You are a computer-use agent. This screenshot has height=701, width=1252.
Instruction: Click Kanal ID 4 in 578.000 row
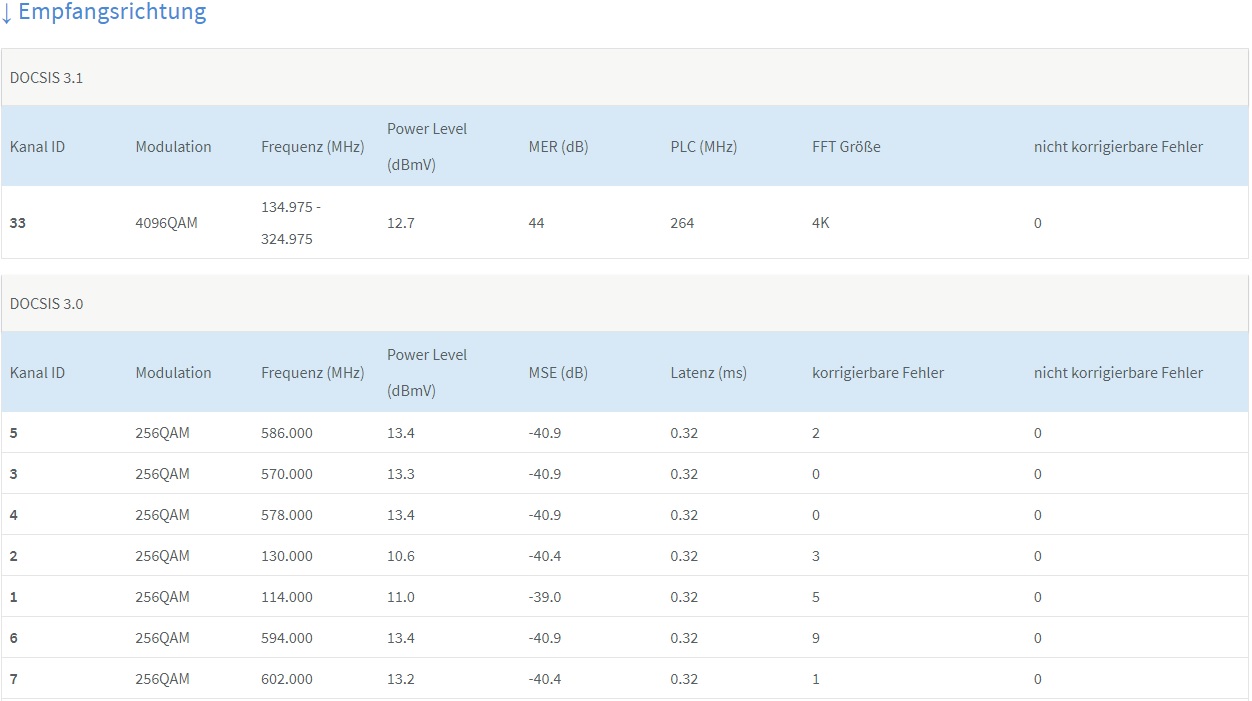tap(14, 515)
